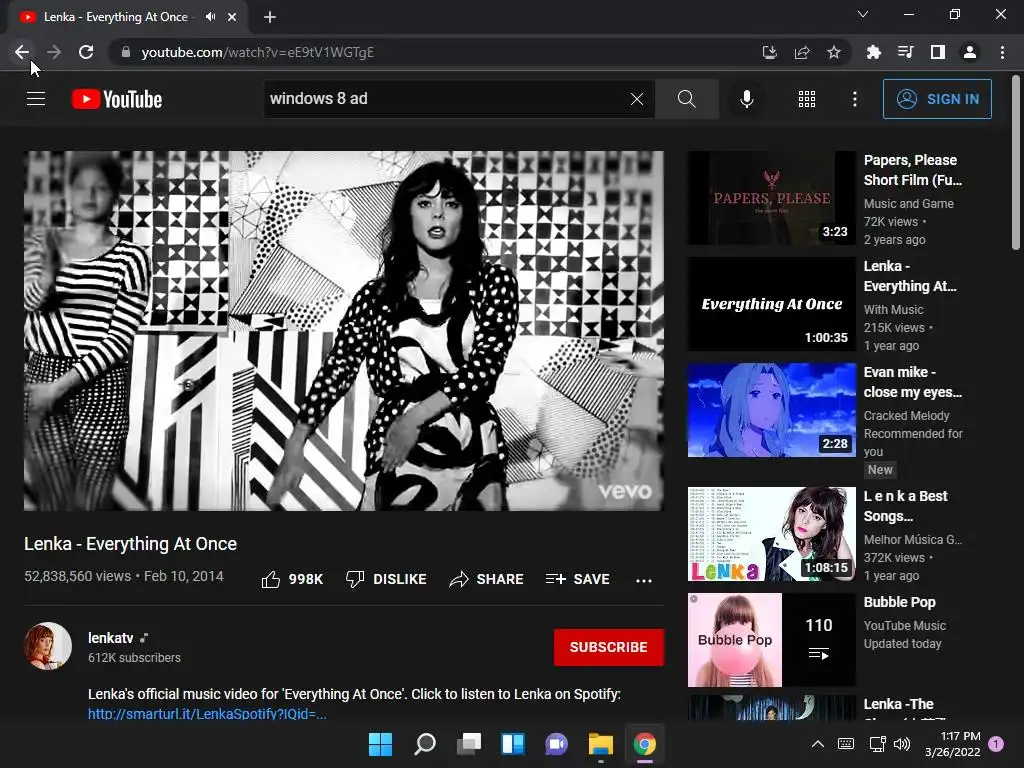Sign in to YouTube
The height and width of the screenshot is (768, 1024).
pos(936,99)
